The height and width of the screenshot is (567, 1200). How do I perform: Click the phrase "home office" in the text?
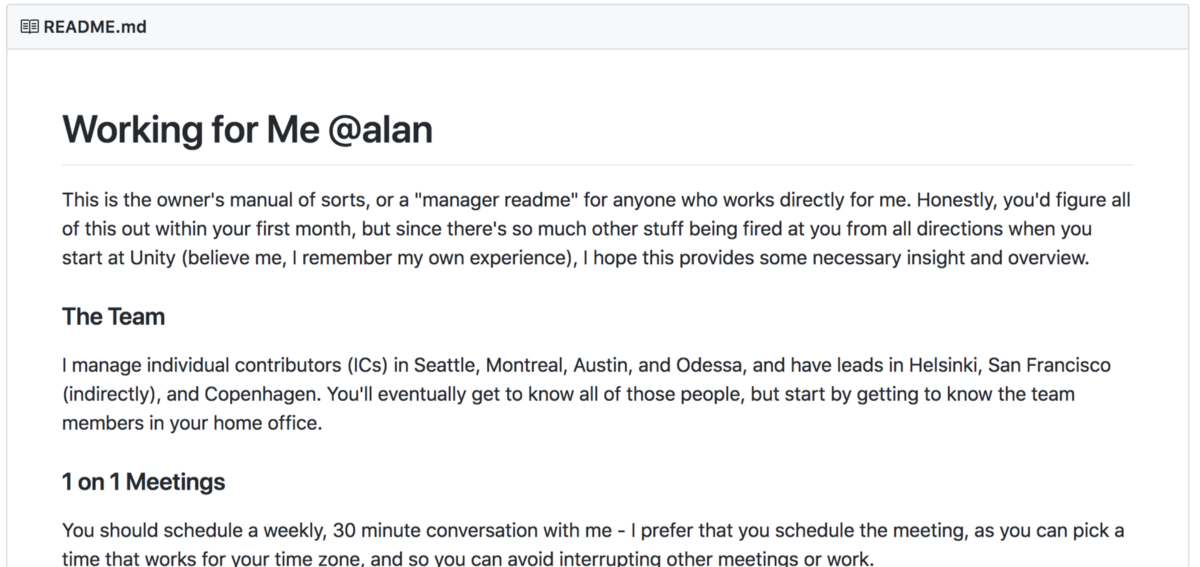pos(271,422)
